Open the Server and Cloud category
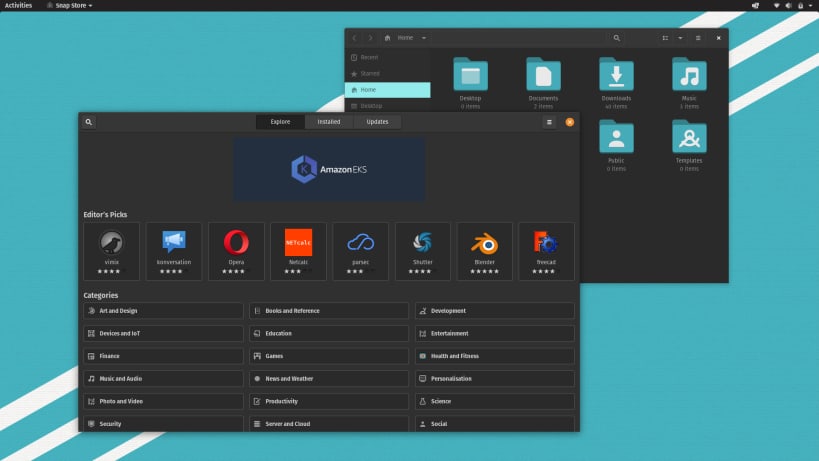 (x=329, y=424)
